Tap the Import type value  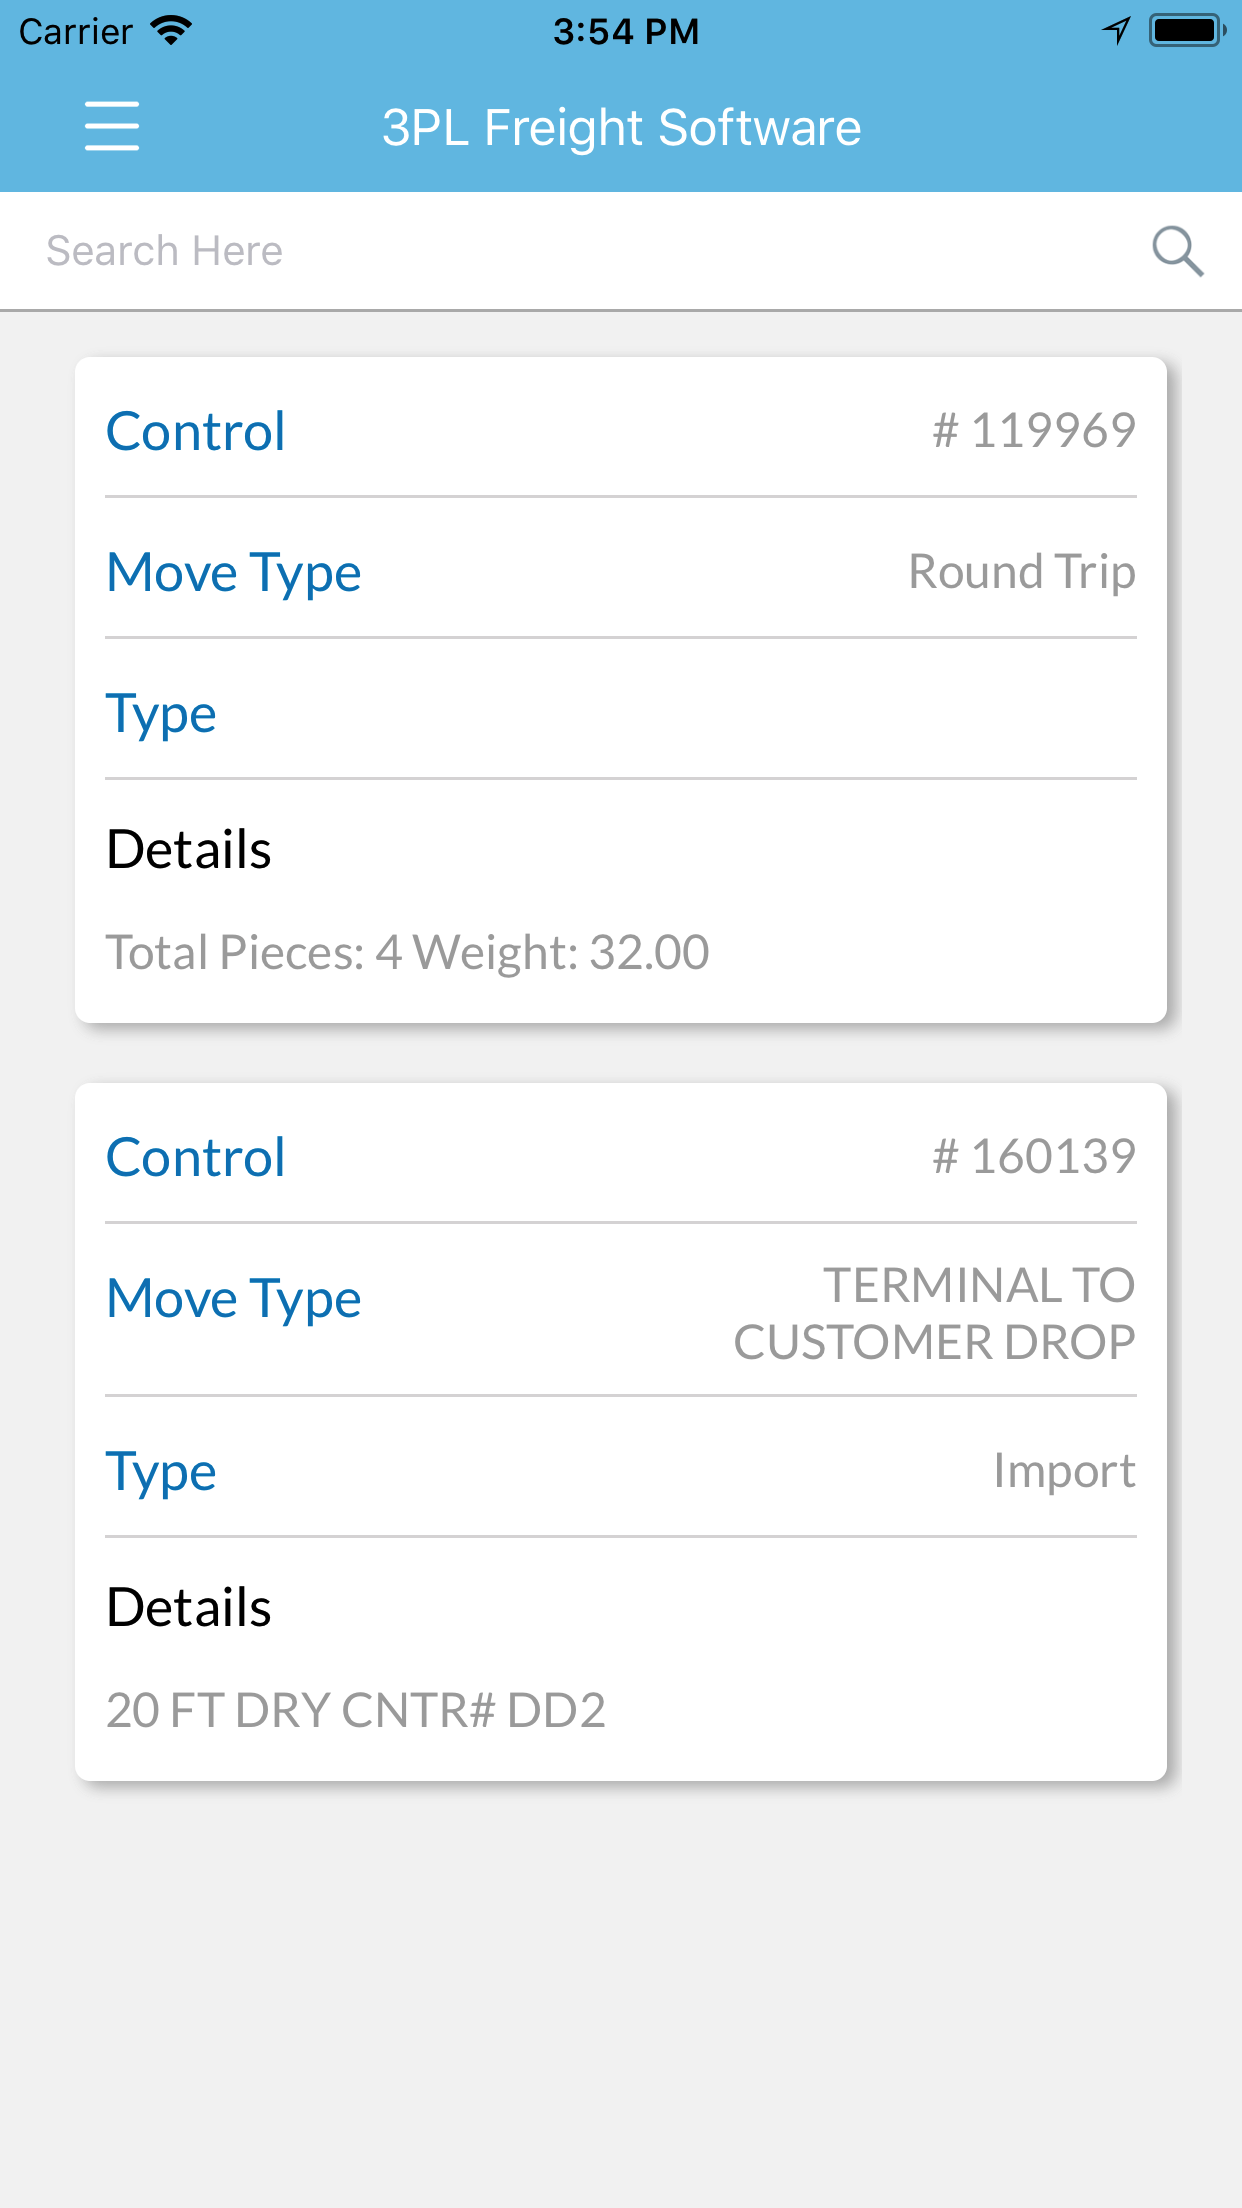1063,1471
